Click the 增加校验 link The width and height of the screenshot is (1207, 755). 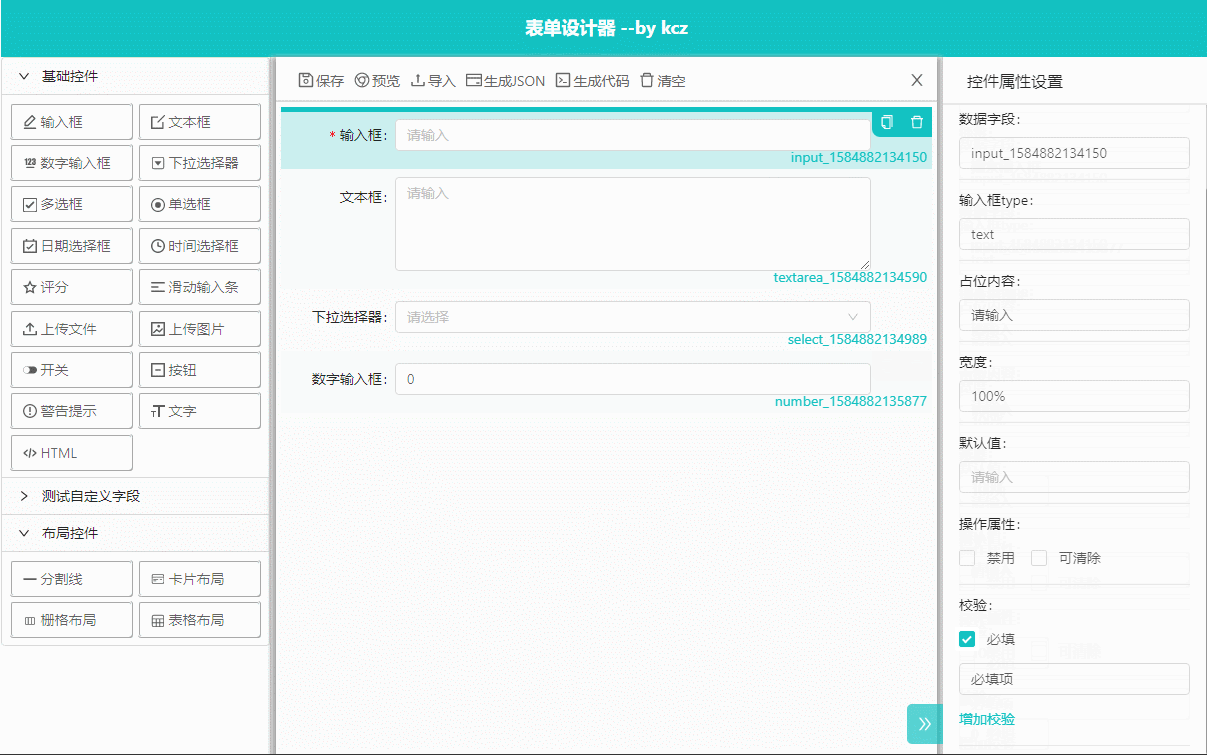click(x=988, y=719)
